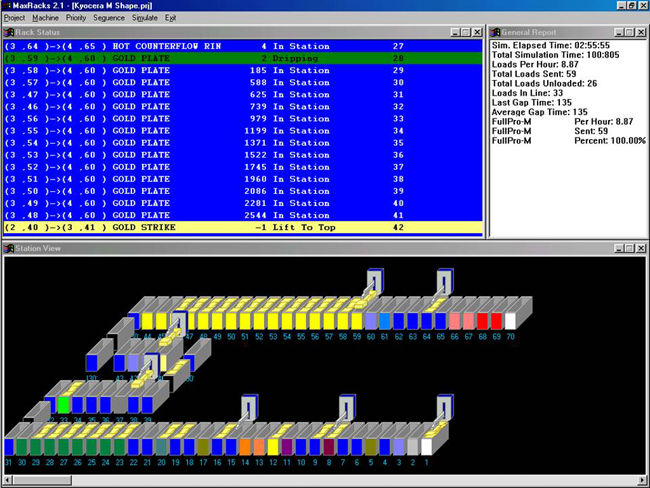Click the hoist above station 1
This screenshot has width=650, height=488.
[x=445, y=408]
